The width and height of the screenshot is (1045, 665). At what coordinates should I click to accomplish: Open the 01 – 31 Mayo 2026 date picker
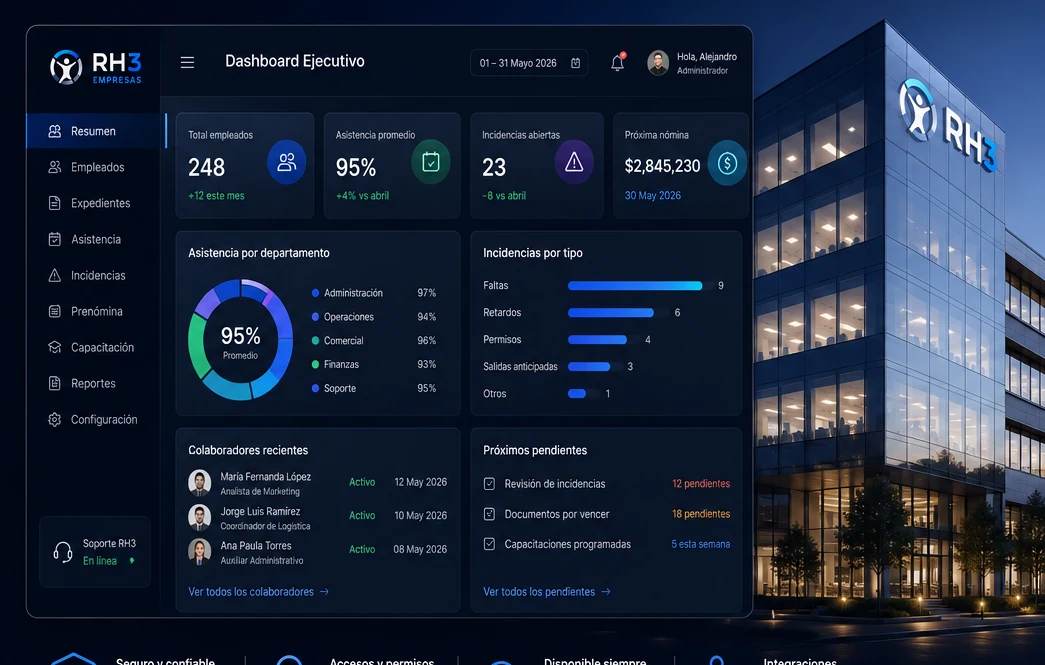click(x=529, y=63)
